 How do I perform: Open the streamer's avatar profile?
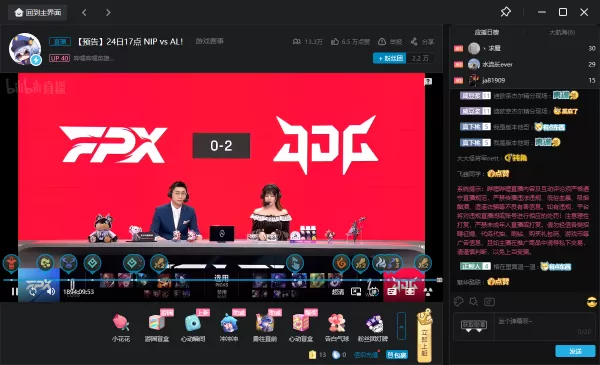[x=25, y=49]
